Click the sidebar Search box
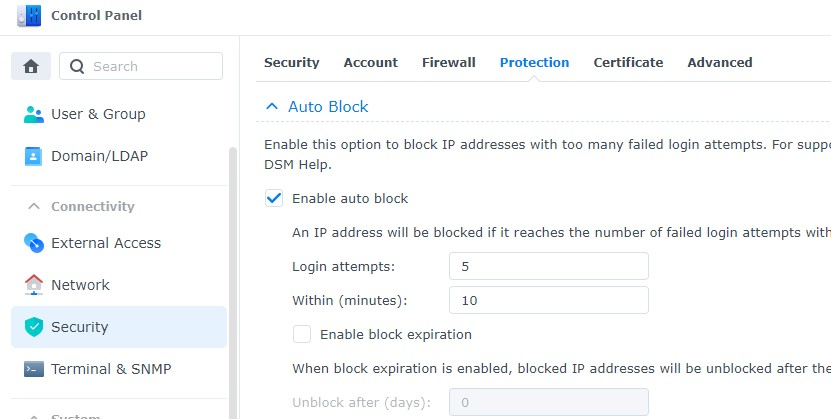This screenshot has width=831, height=419. click(x=150, y=66)
